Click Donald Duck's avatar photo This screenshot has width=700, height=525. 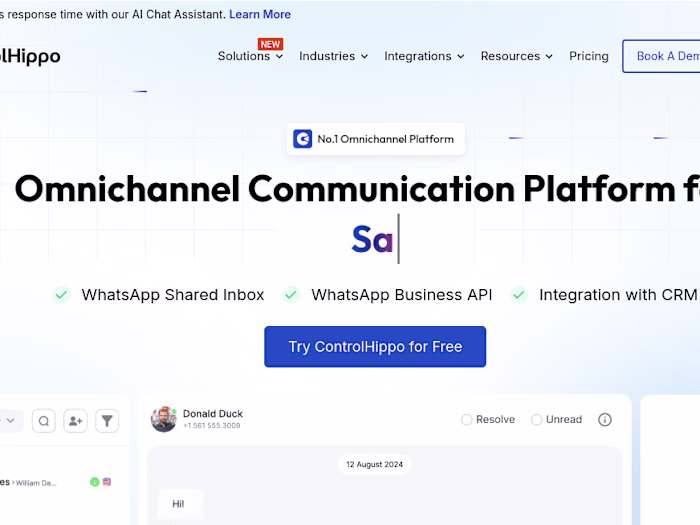(163, 419)
